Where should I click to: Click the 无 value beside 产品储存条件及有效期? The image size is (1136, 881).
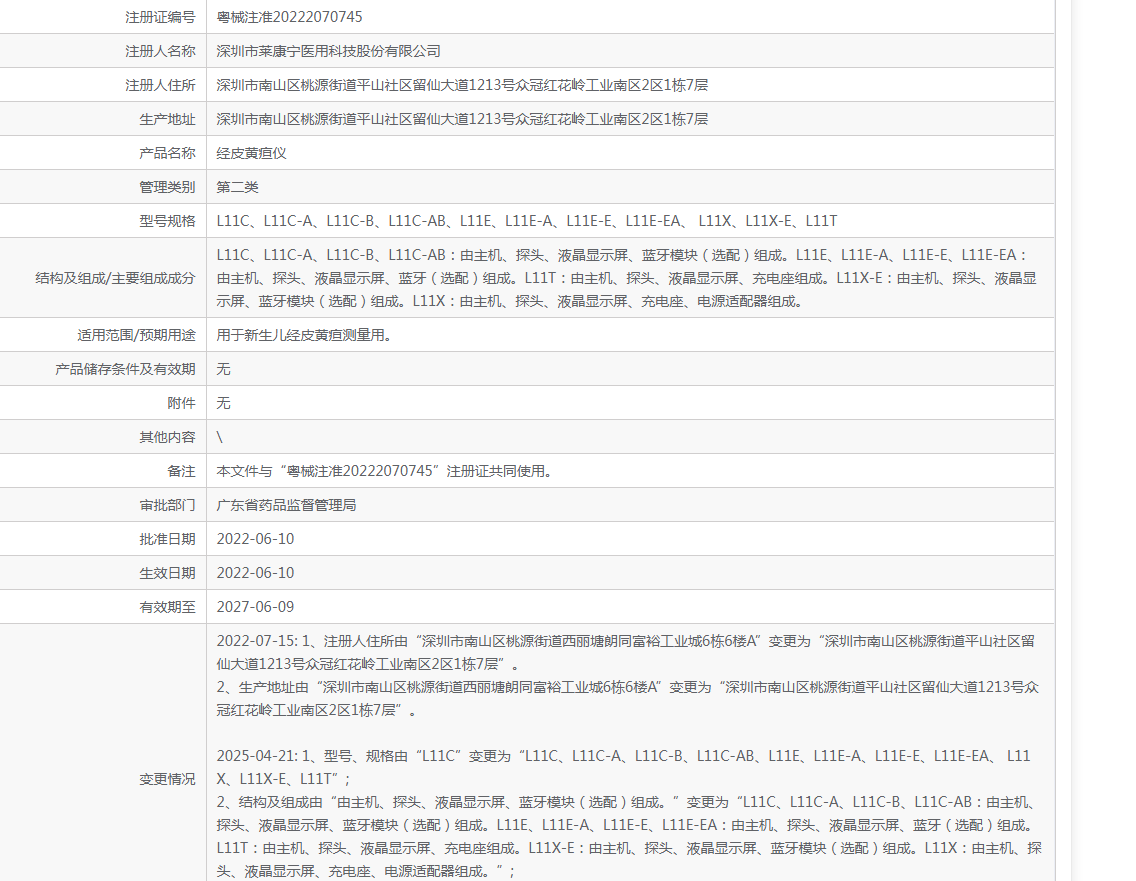[x=223, y=369]
